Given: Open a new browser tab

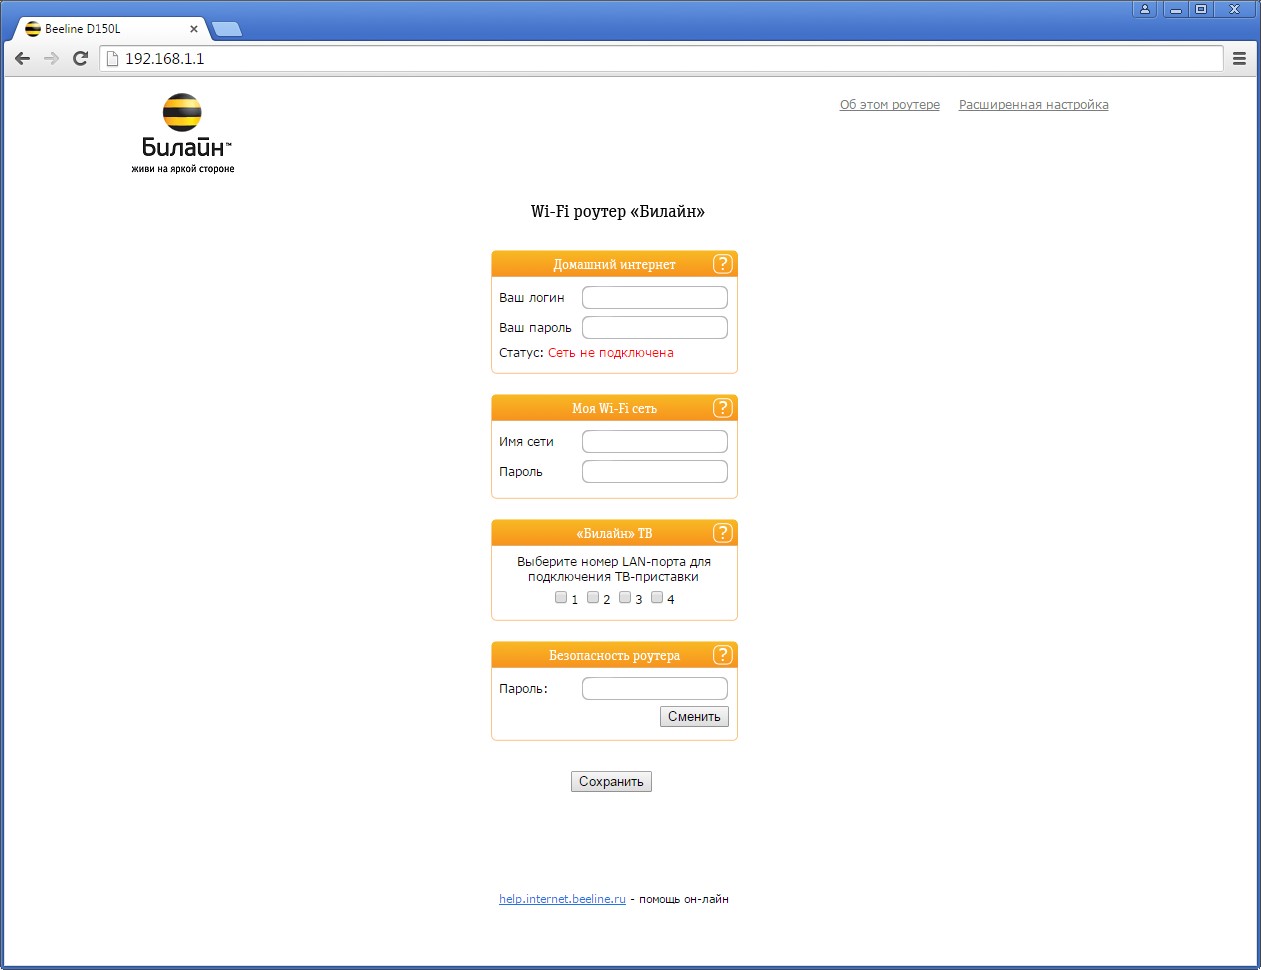Looking at the screenshot, I should click(x=227, y=29).
